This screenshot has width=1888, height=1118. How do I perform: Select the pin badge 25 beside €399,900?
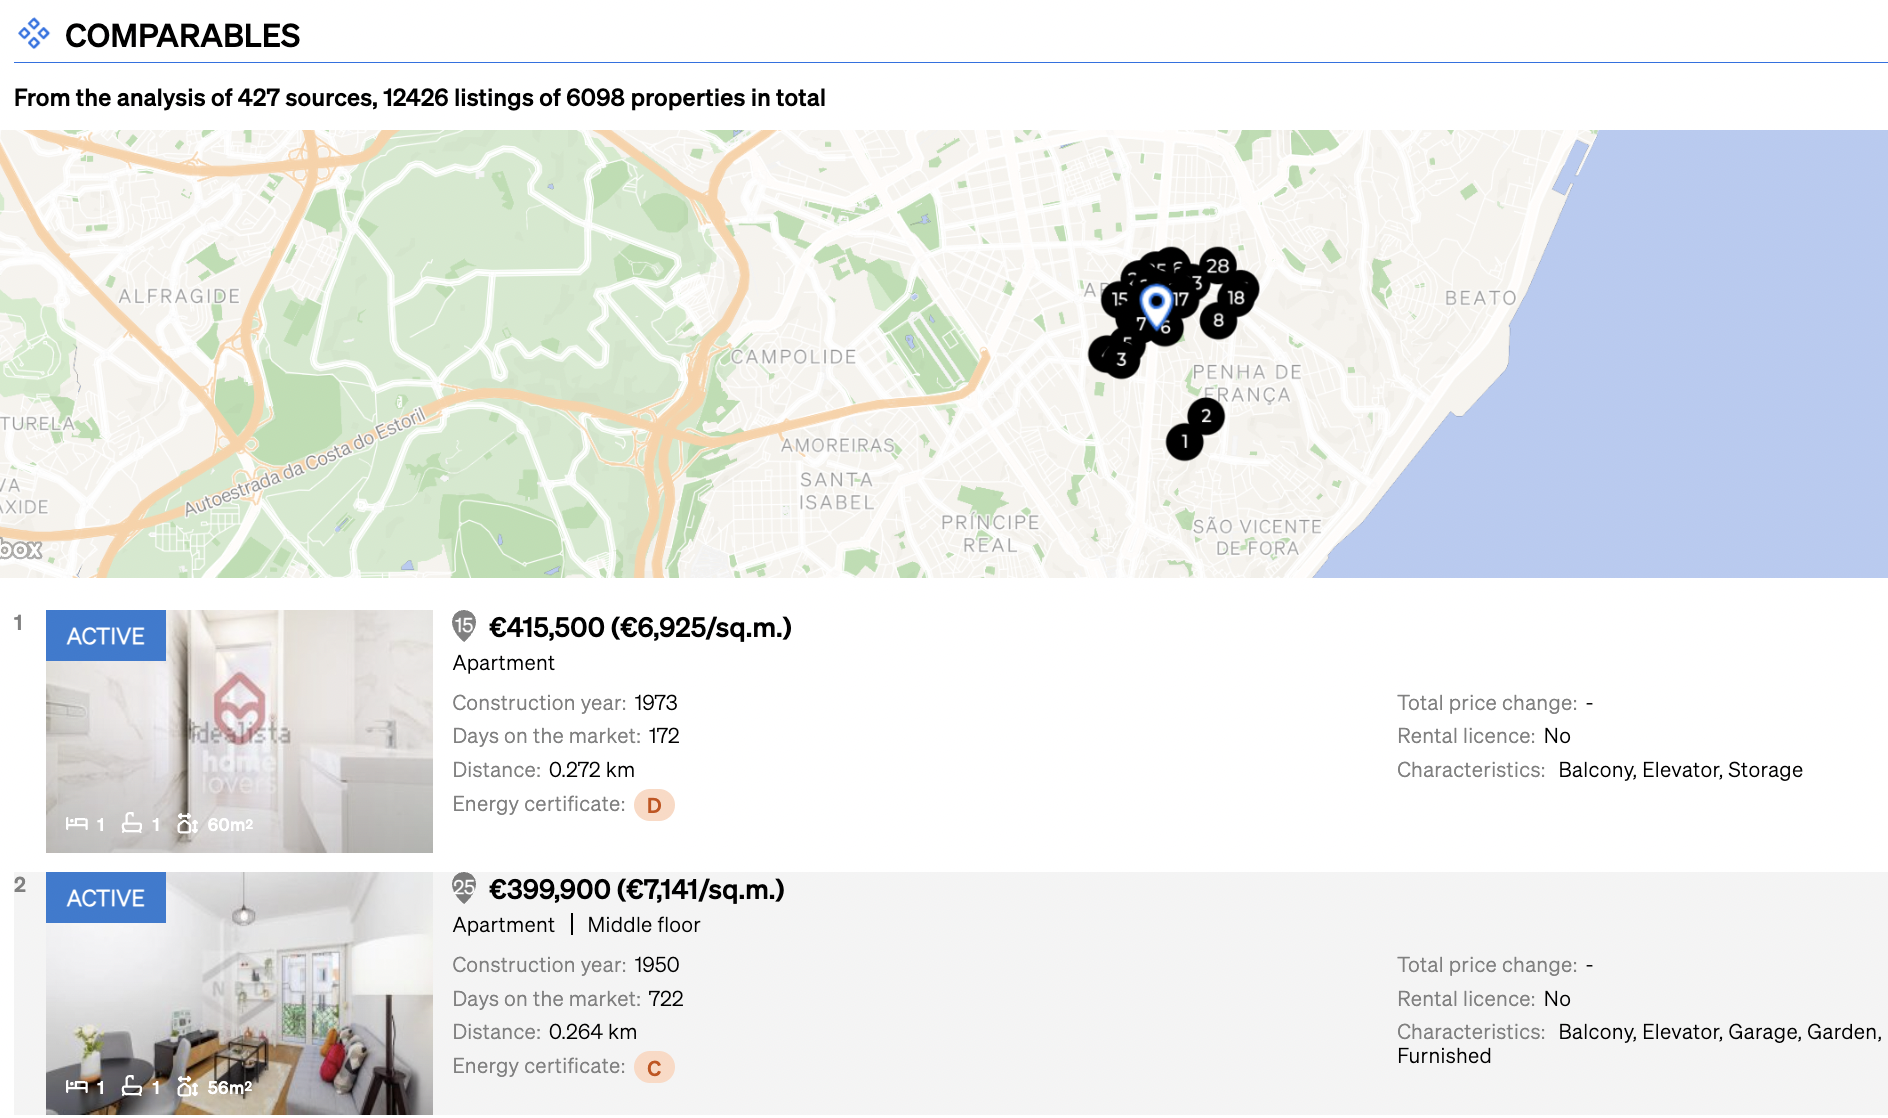(x=465, y=889)
